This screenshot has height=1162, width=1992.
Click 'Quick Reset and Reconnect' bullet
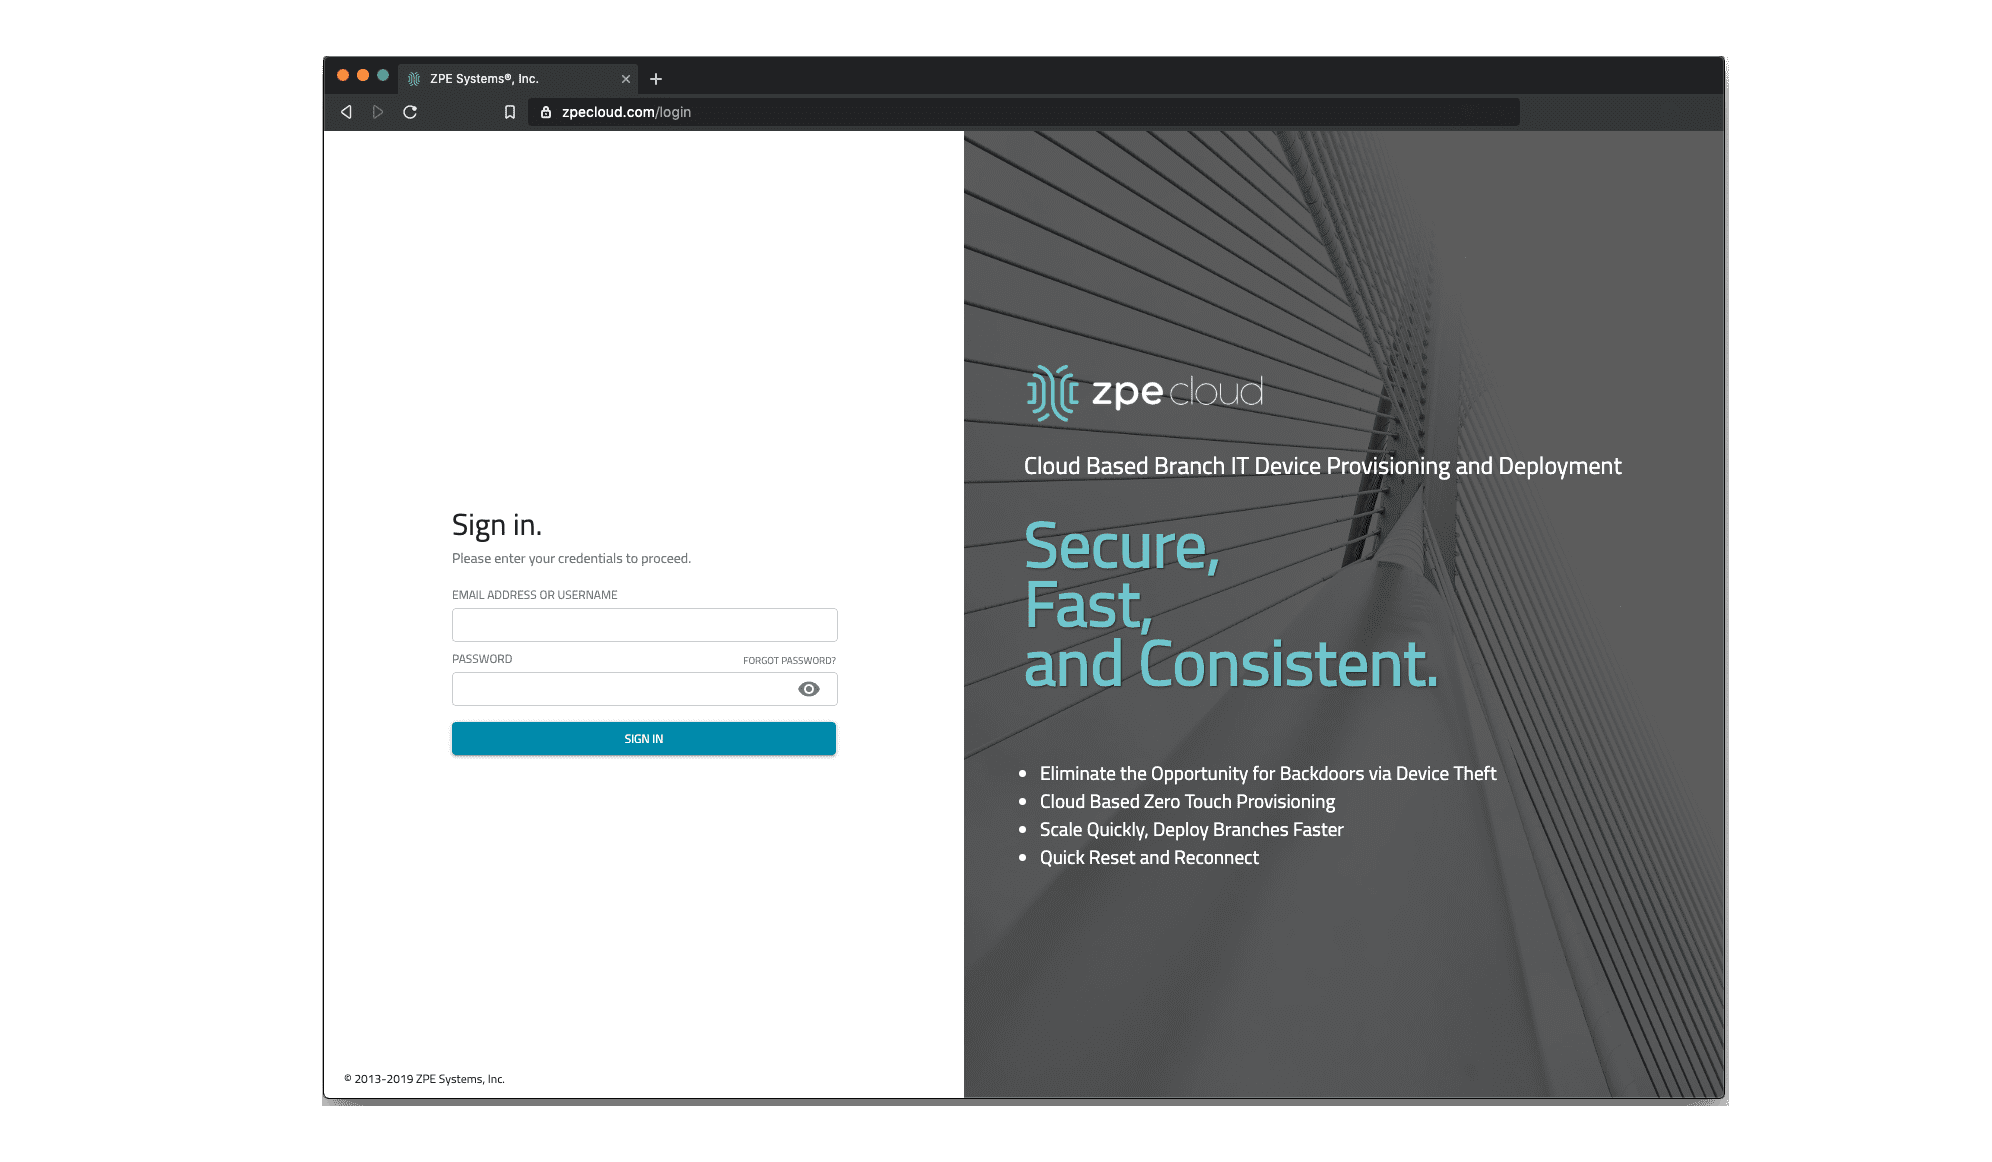[1149, 858]
